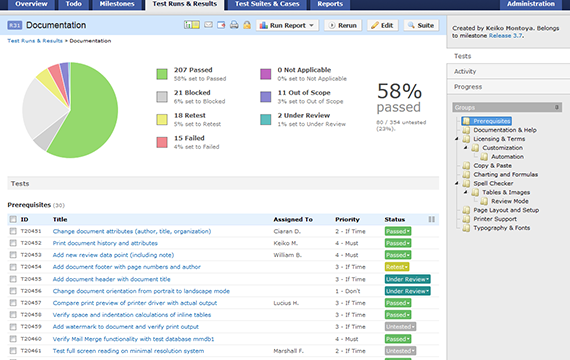Screen dimensions: 570x360
Task: Collapse the Licensing & Terms tree node
Action: tap(457, 139)
